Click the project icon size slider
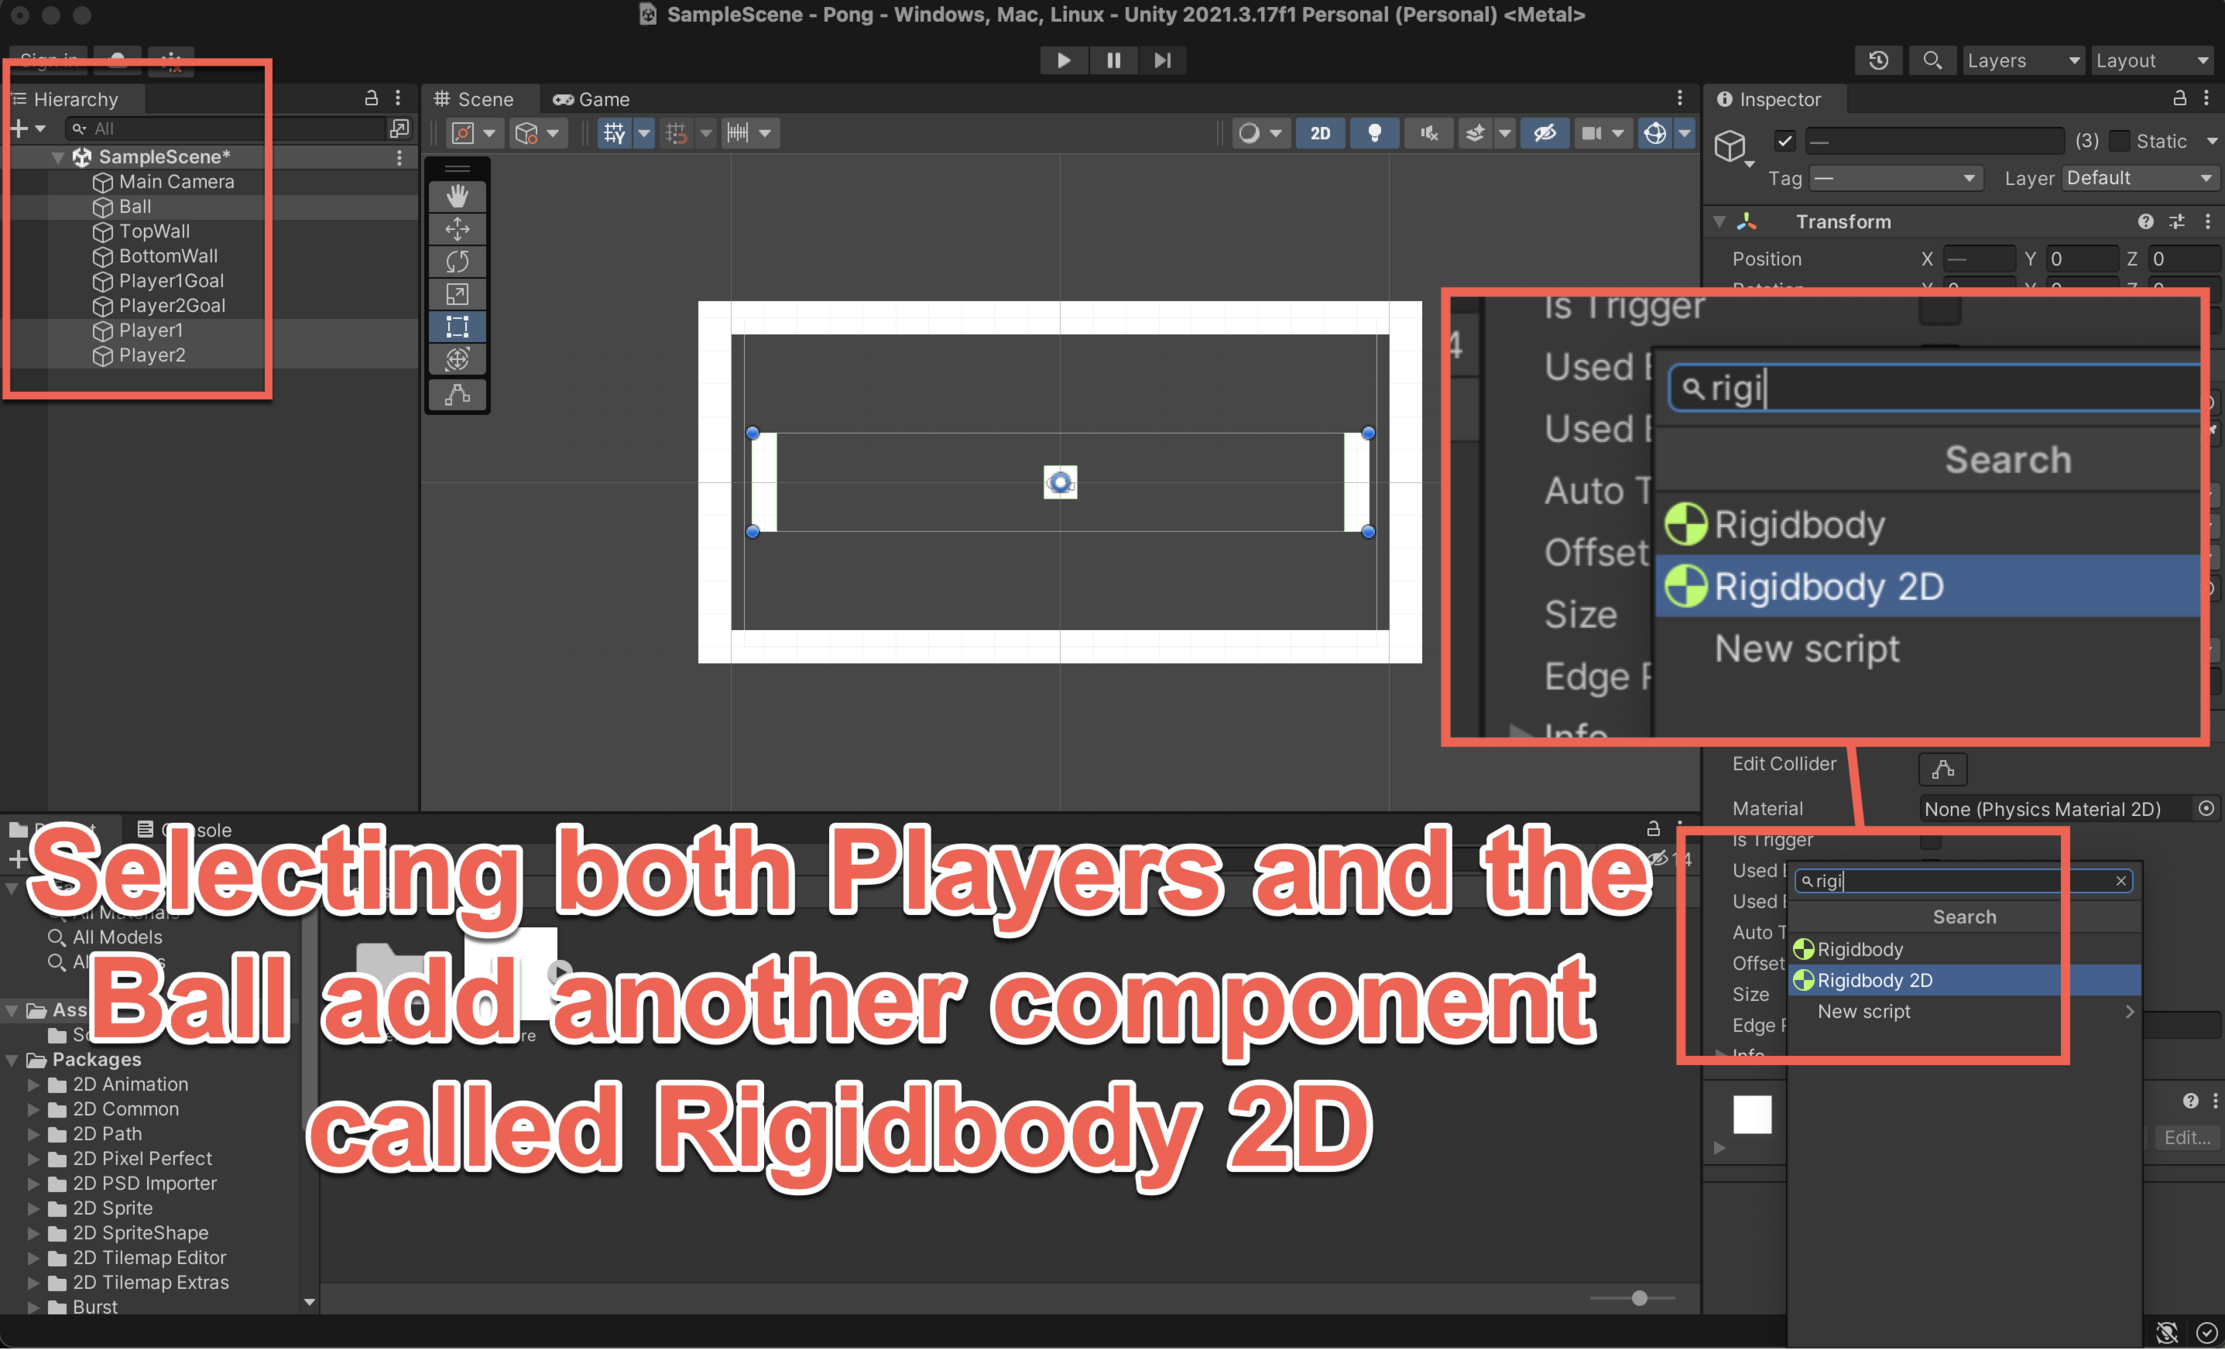This screenshot has height=1350, width=2225. 1639,1298
